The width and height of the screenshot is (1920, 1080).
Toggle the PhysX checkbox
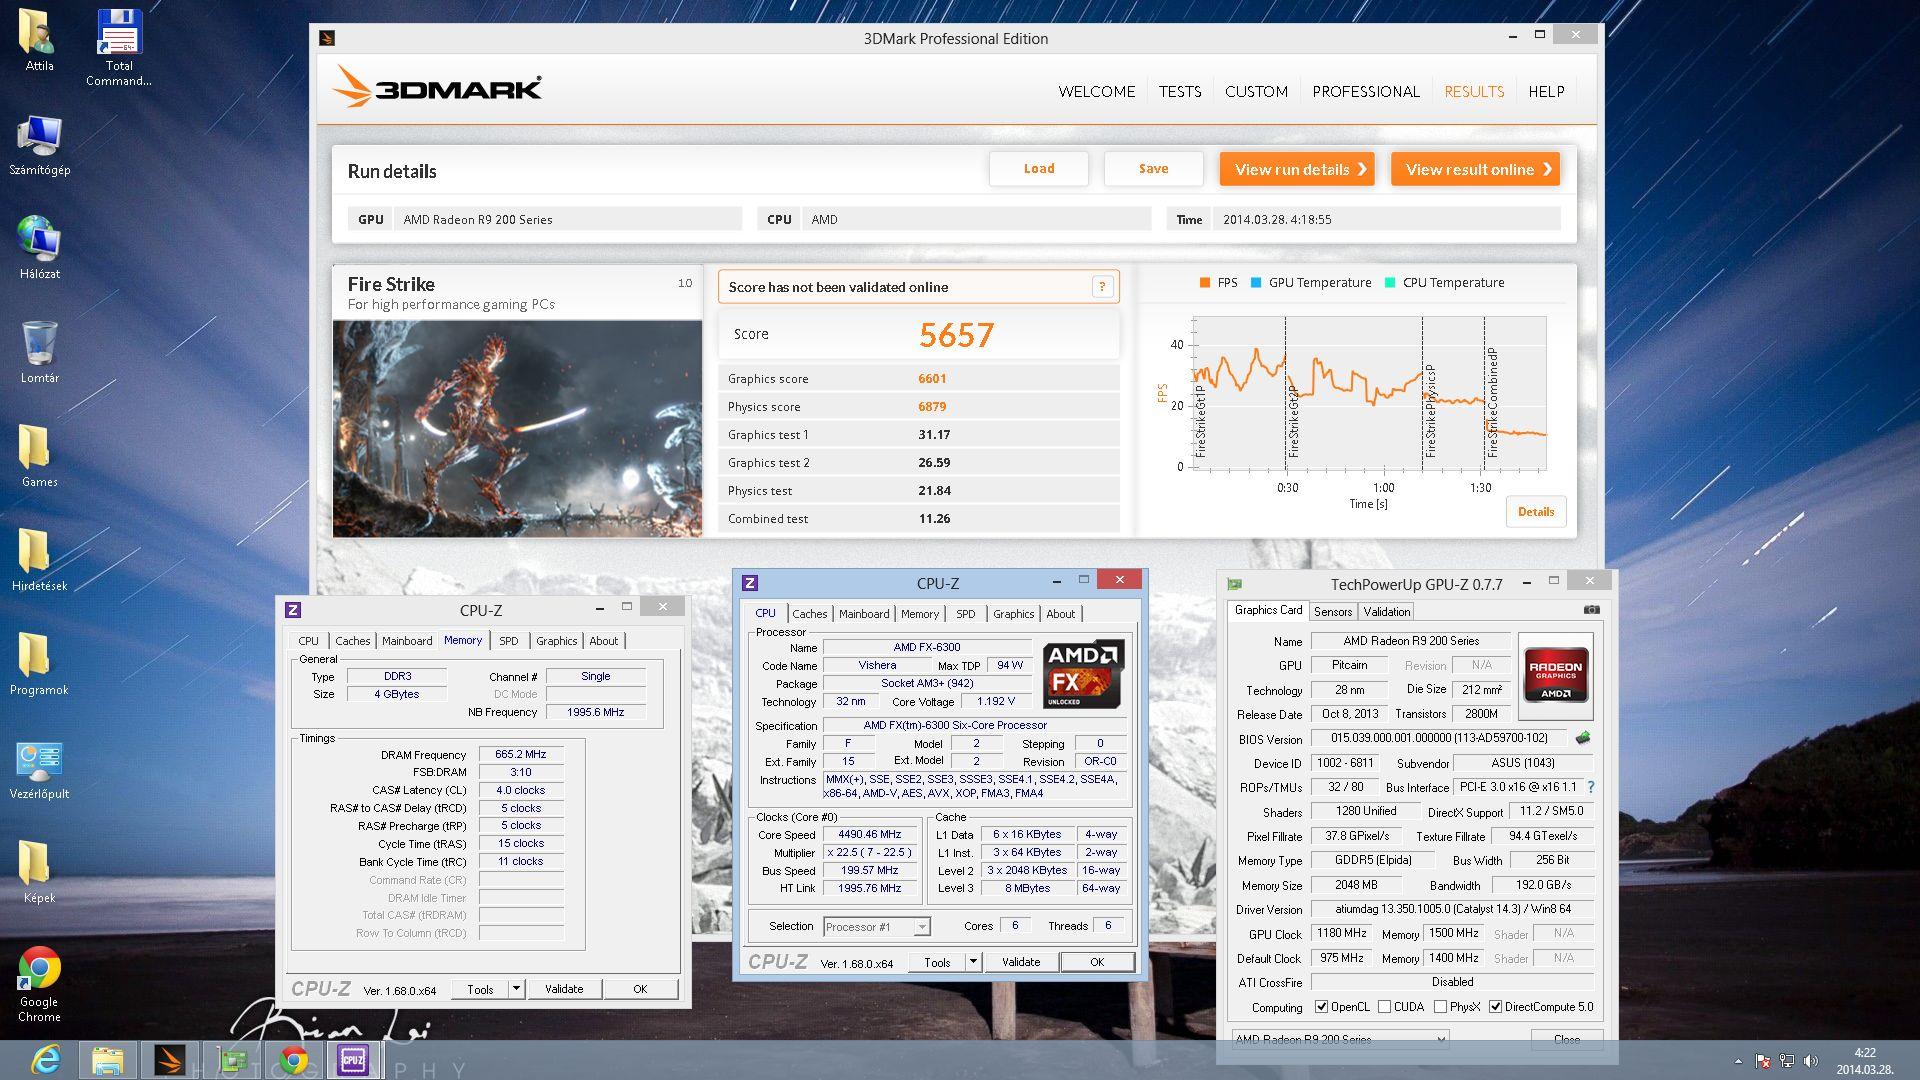click(1440, 1007)
